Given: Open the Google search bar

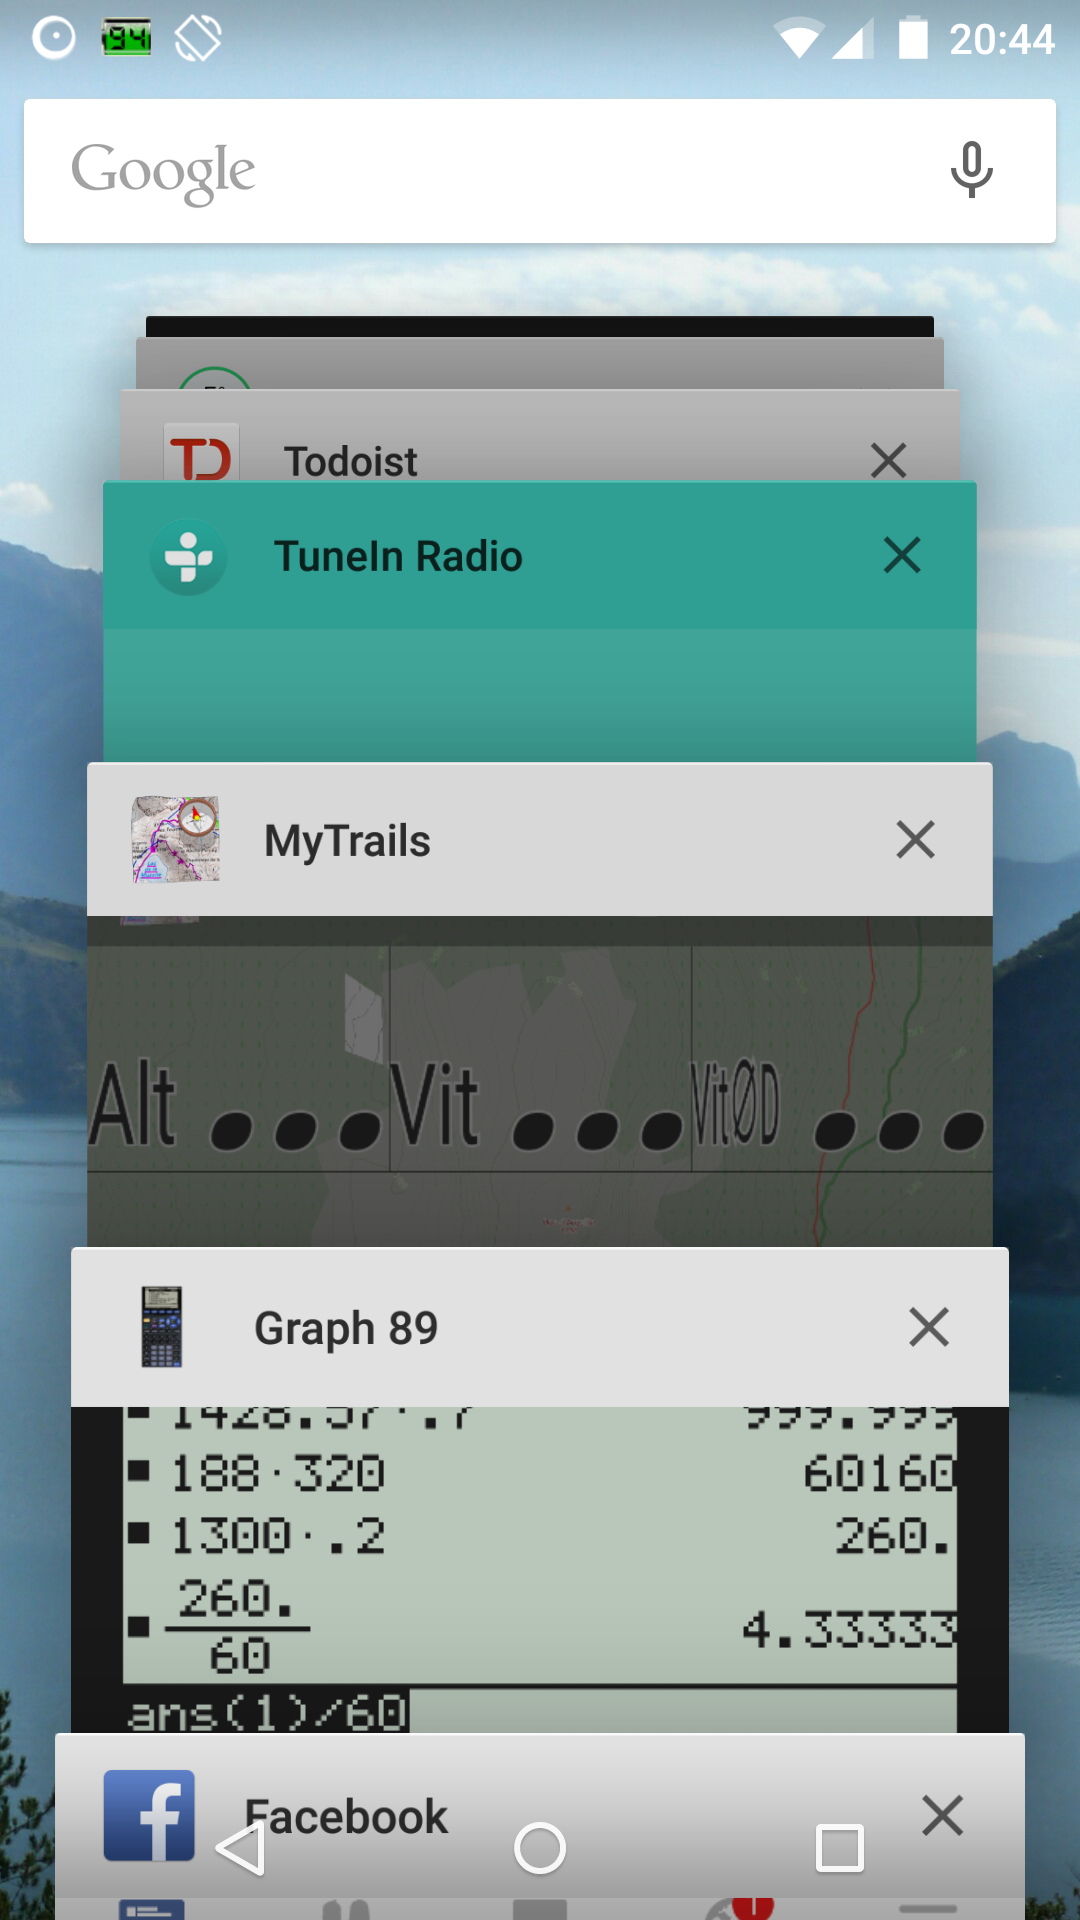Looking at the screenshot, I should 540,171.
